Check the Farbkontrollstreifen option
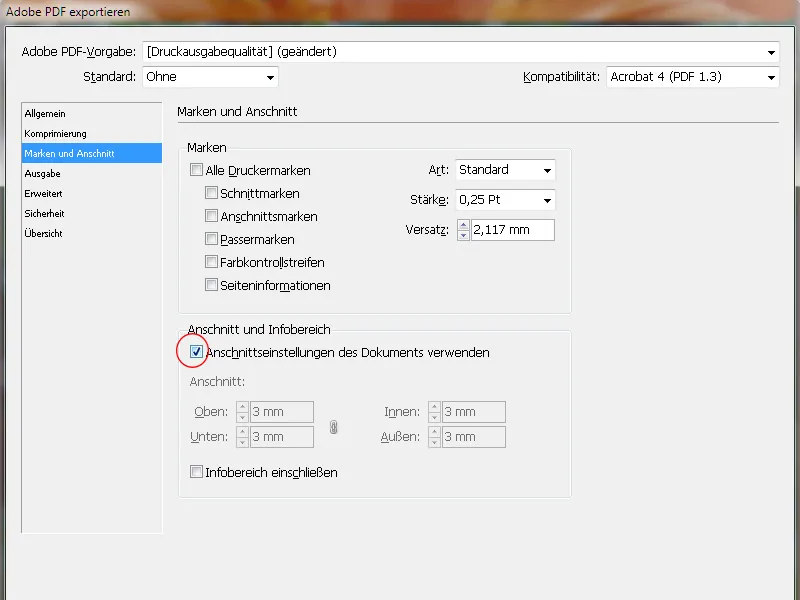The image size is (800, 600). tap(211, 262)
